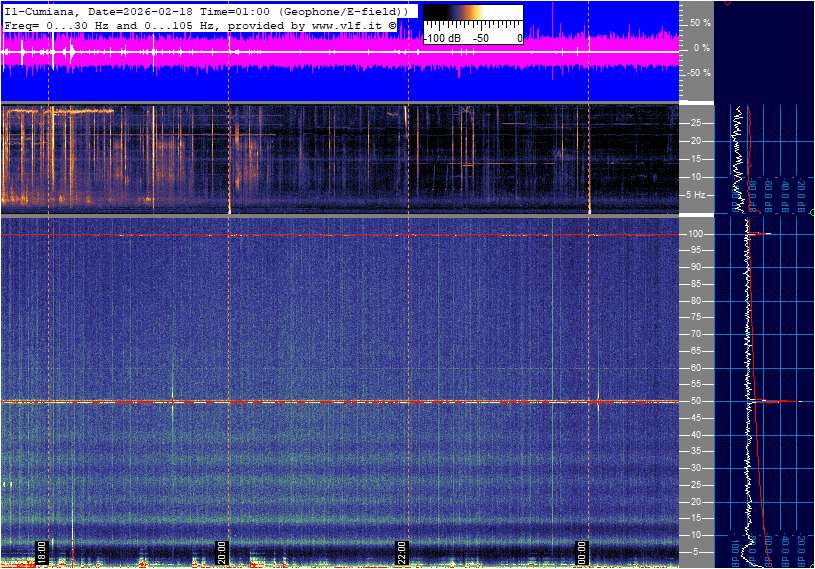Click the -50 % amplitude axis label
The width and height of the screenshot is (815, 569).
(698, 73)
